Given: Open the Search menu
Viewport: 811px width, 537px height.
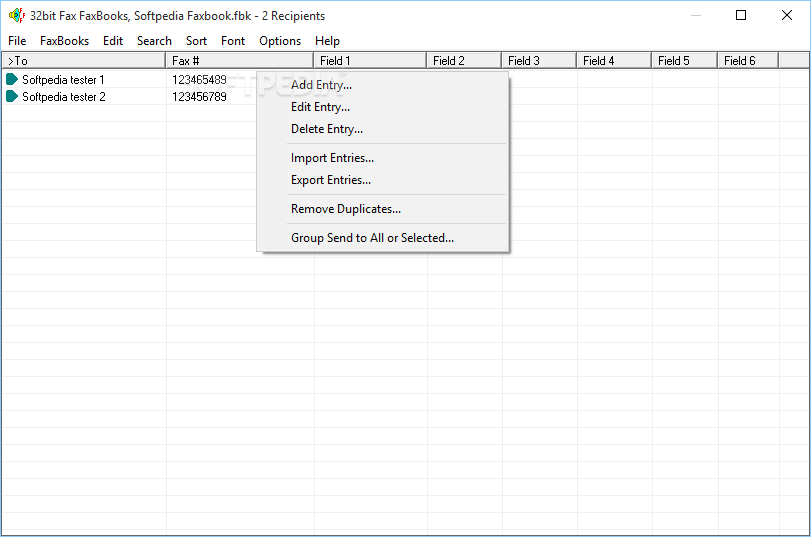Looking at the screenshot, I should 154,41.
